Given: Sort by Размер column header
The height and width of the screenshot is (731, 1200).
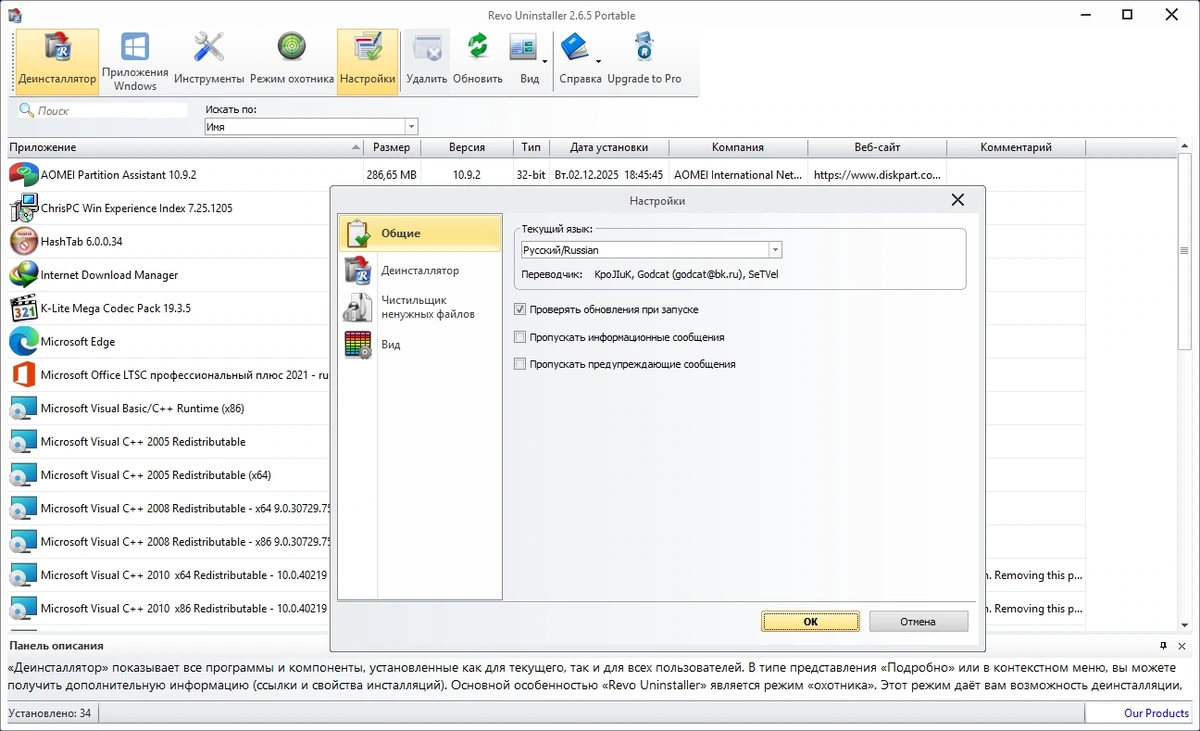Looking at the screenshot, I should click(392, 147).
